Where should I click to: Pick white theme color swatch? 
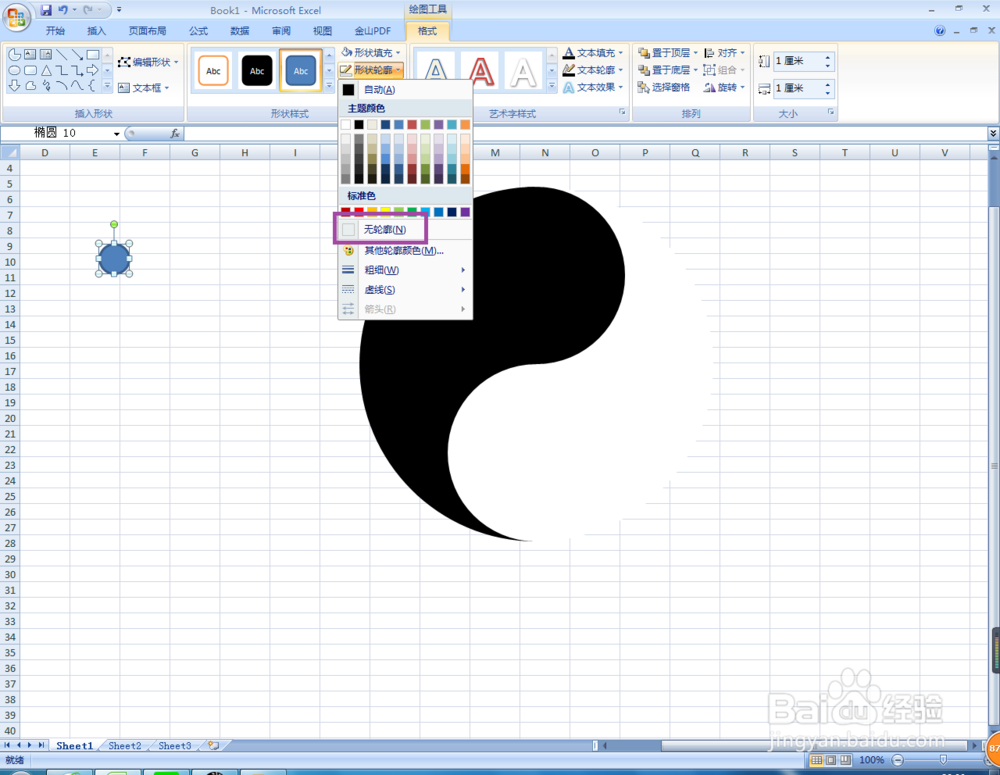click(x=346, y=124)
